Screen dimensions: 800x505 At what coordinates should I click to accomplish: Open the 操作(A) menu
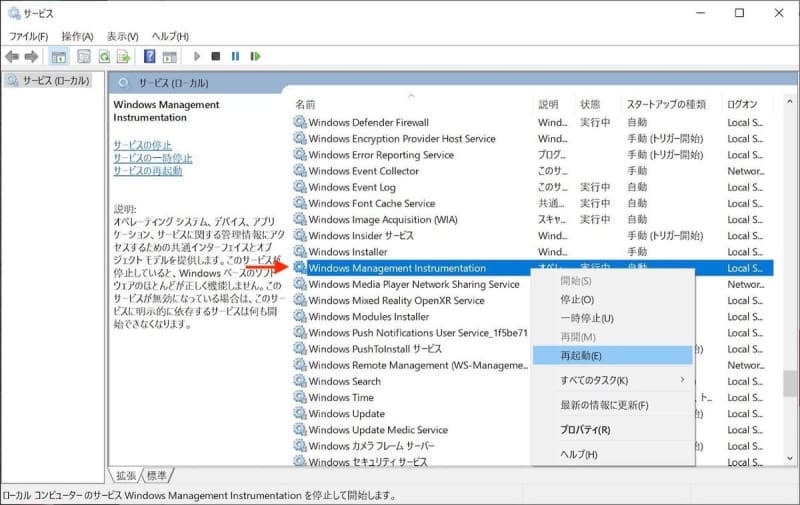(78, 36)
